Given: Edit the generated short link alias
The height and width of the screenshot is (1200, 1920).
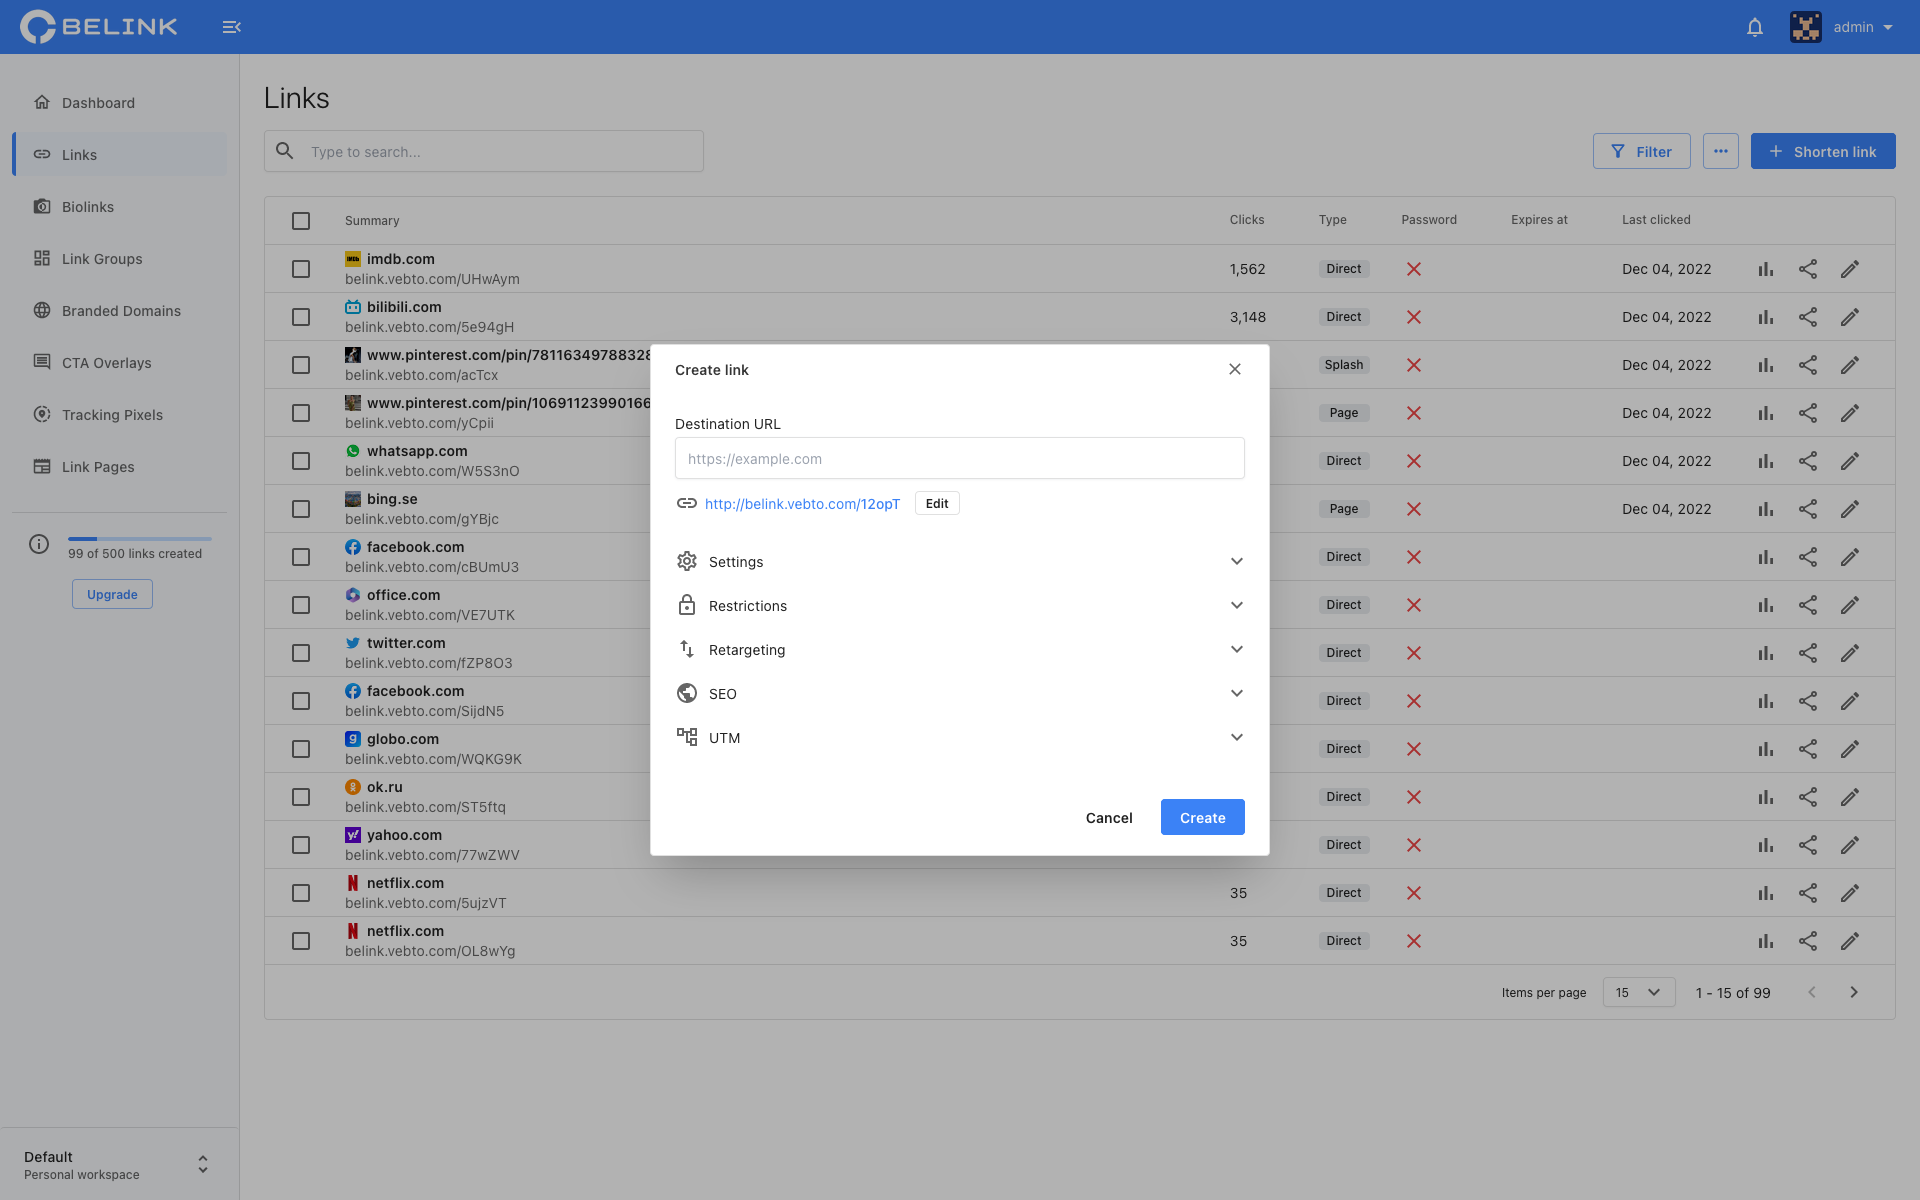Looking at the screenshot, I should pos(936,503).
